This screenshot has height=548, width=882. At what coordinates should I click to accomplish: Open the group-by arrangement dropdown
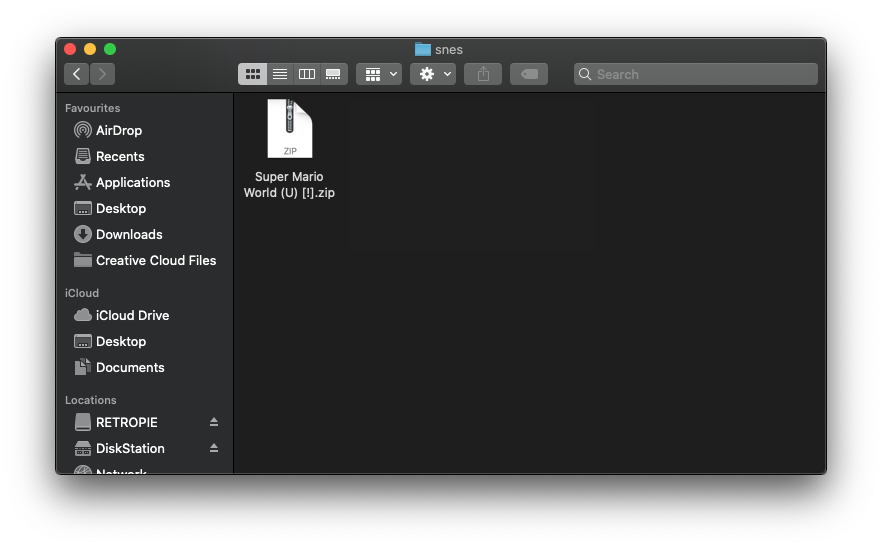coord(379,74)
